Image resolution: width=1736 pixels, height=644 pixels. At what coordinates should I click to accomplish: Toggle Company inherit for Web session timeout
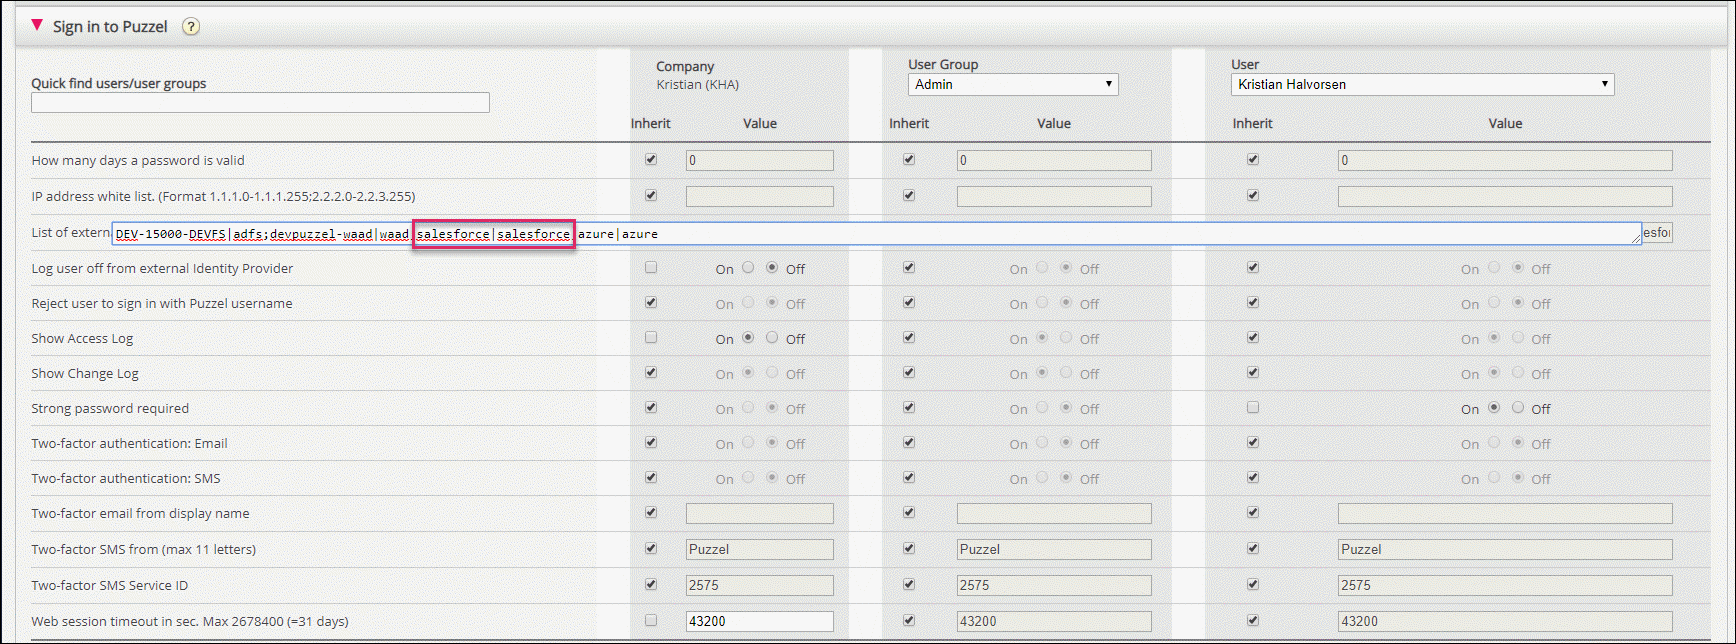[651, 621]
